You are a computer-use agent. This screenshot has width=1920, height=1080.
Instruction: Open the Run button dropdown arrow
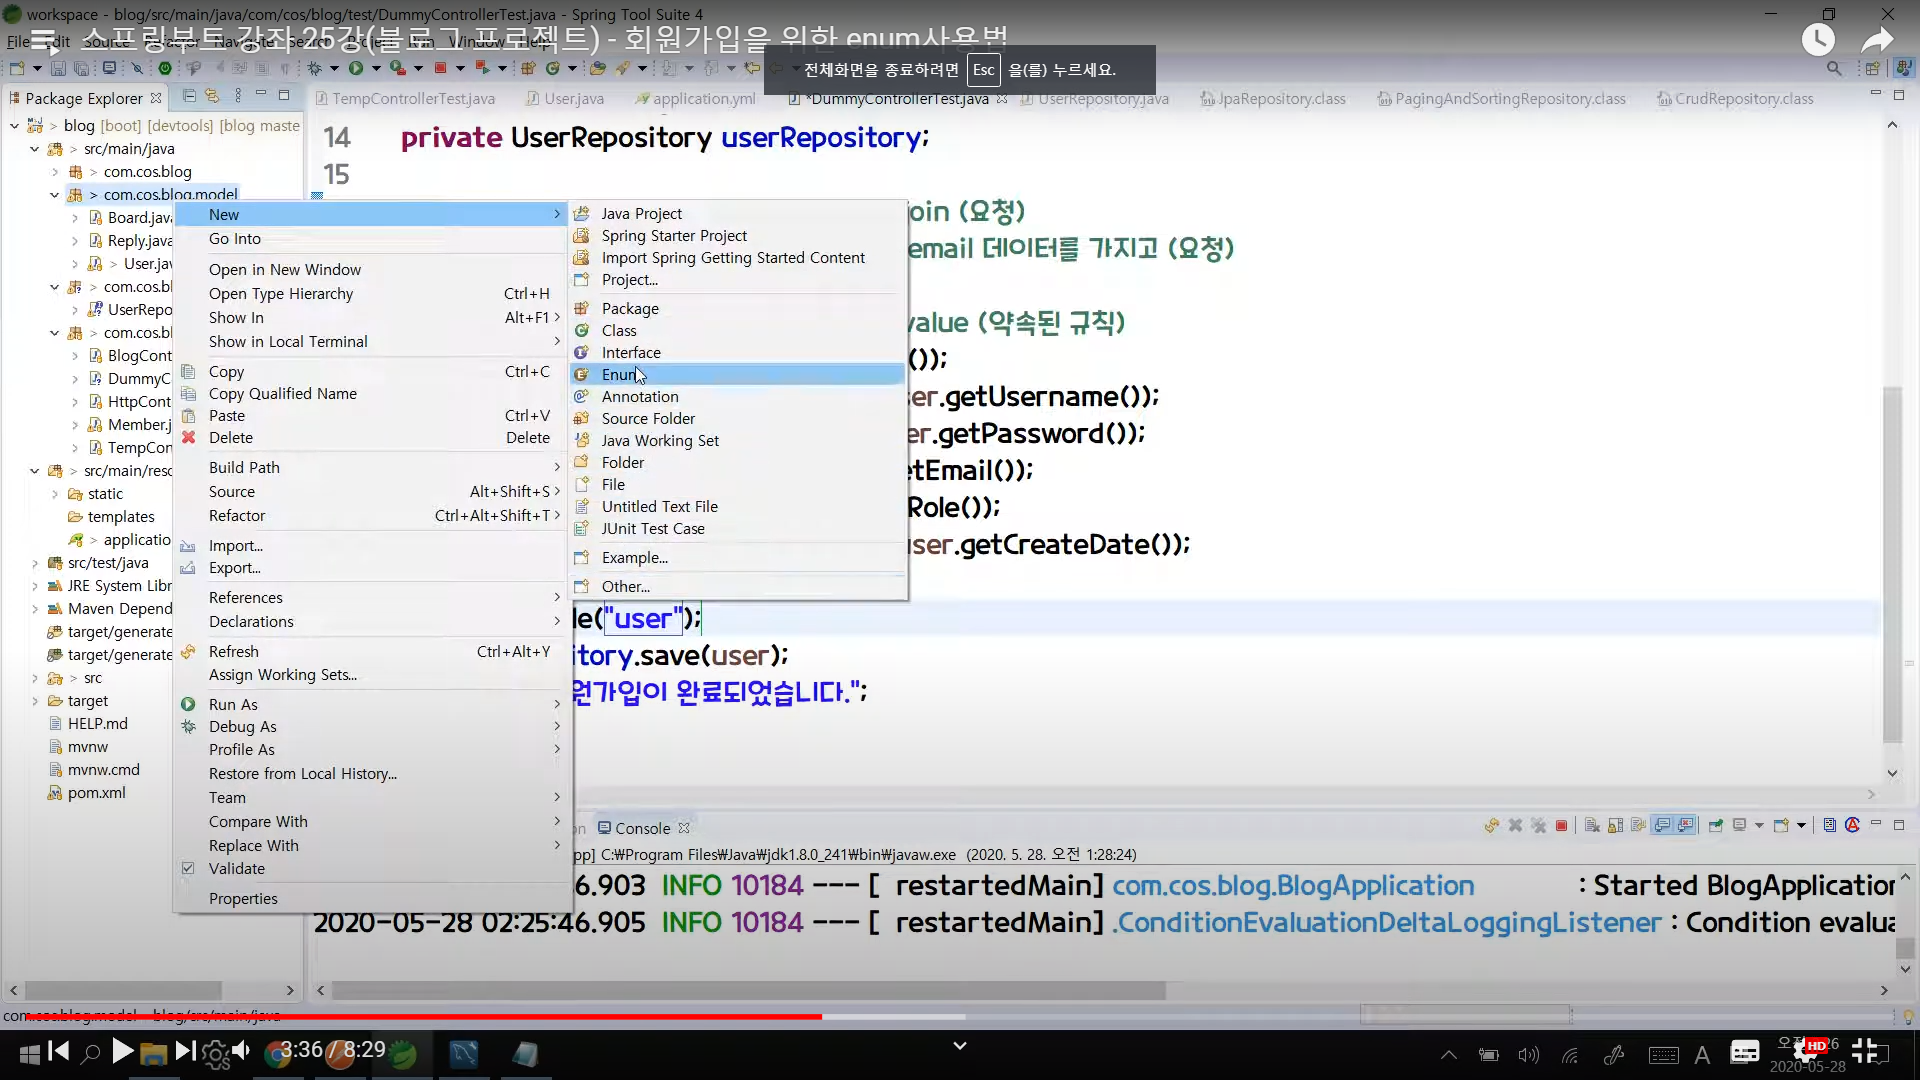[x=376, y=68]
